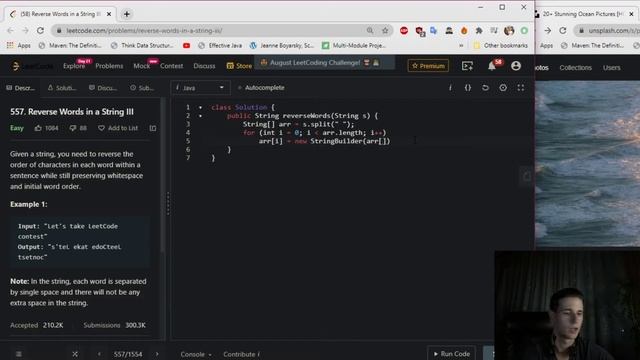
Task: Open Think Data Structures bookmark
Action: tap(142, 45)
